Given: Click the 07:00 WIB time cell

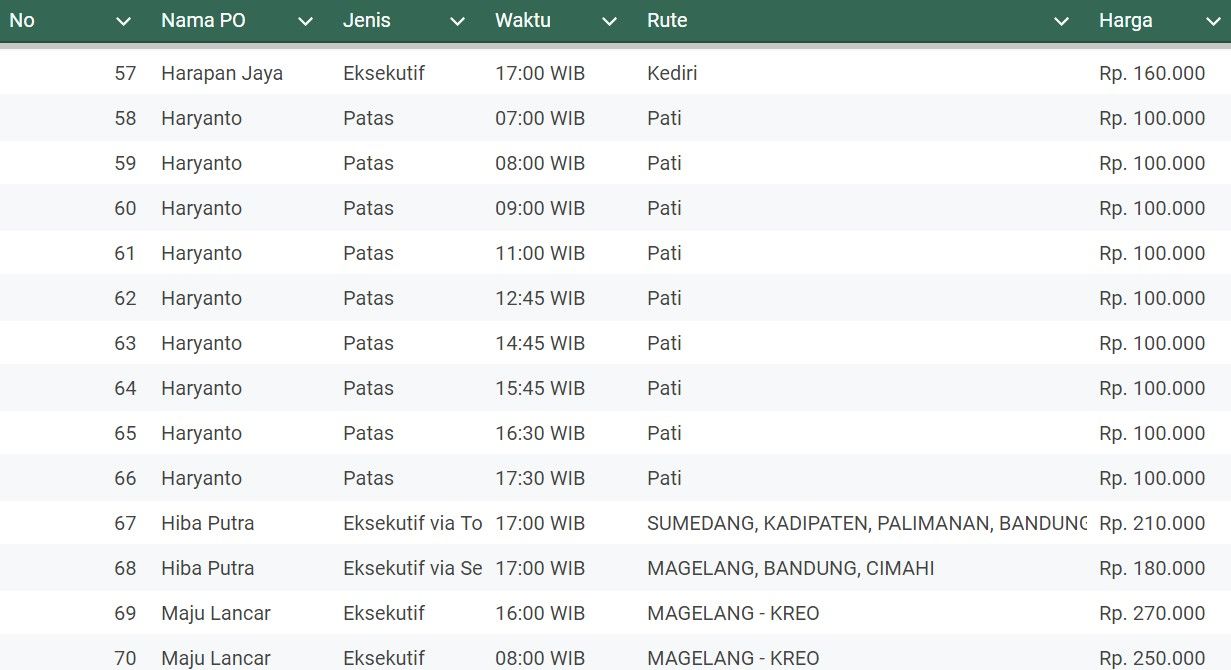Looking at the screenshot, I should click(x=540, y=118).
